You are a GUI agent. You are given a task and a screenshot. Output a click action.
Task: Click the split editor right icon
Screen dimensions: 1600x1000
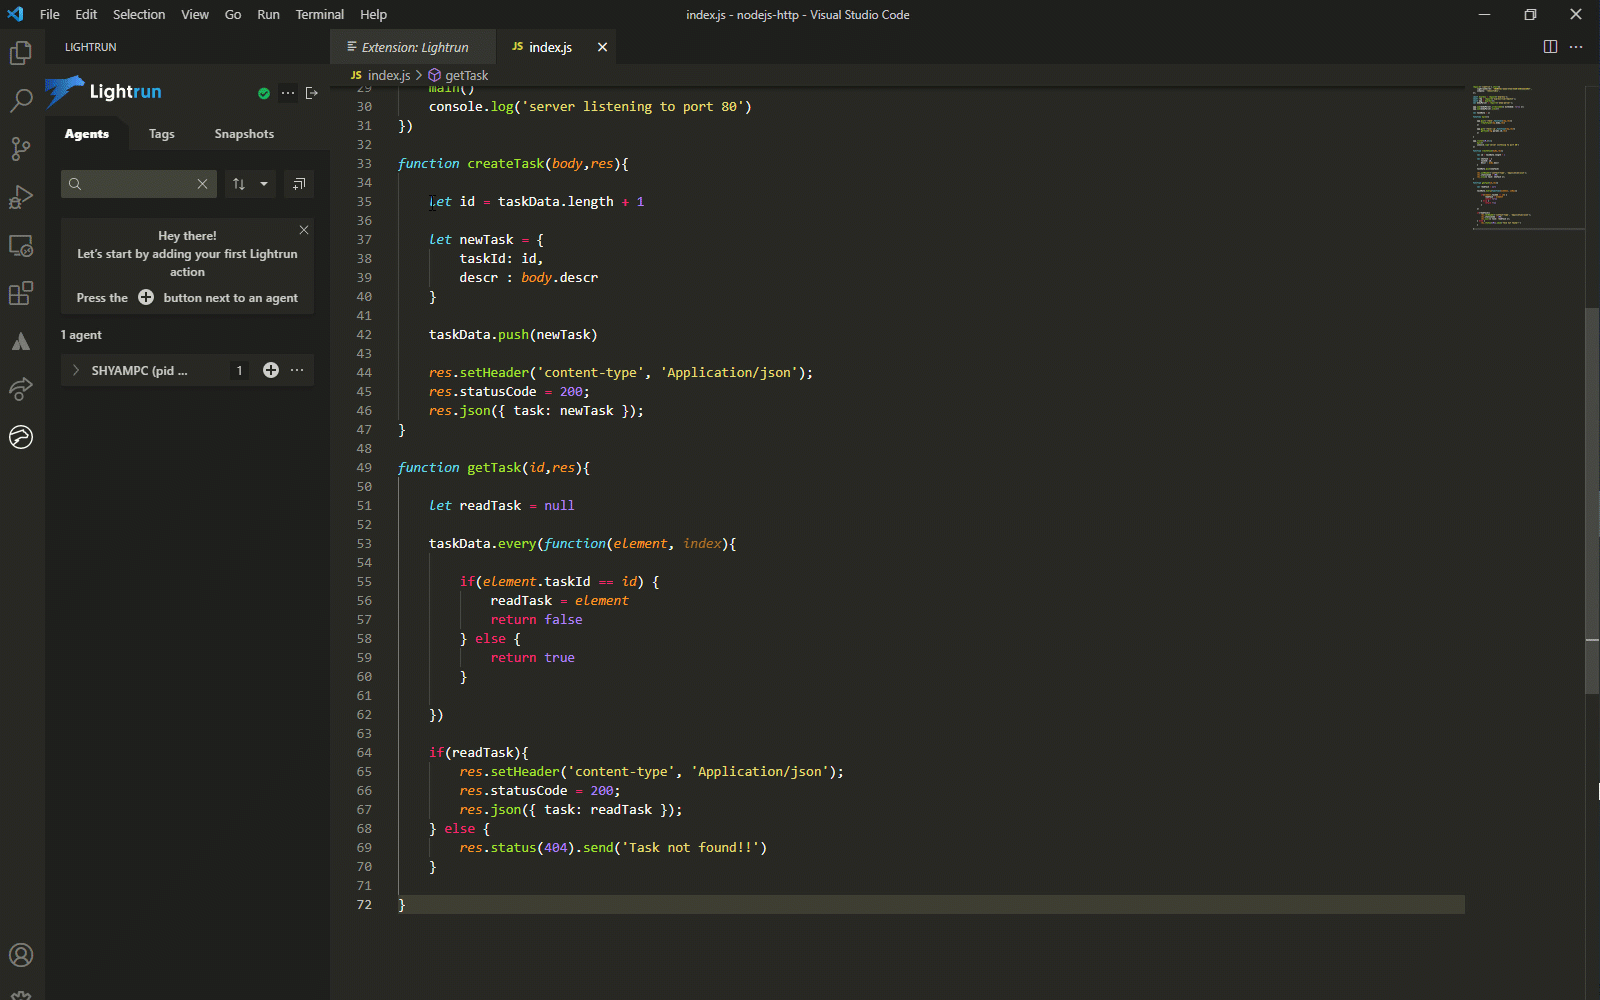[x=1550, y=47]
